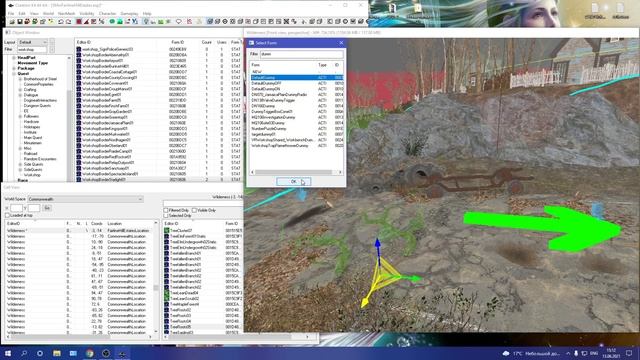Viewport: 640px width, 360px height.
Task: Click the cloud weather icon in system tray
Action: click(506, 353)
